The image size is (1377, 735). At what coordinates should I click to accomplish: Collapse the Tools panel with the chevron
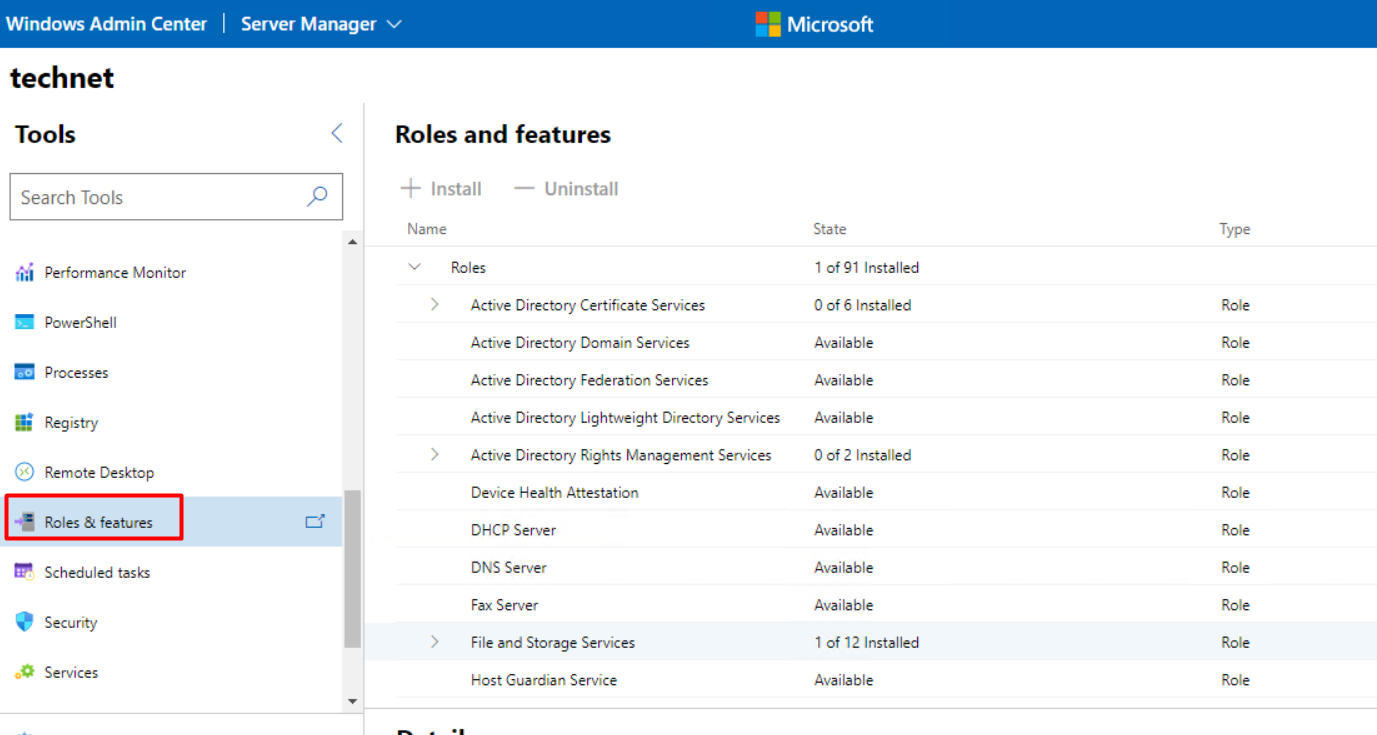point(337,133)
